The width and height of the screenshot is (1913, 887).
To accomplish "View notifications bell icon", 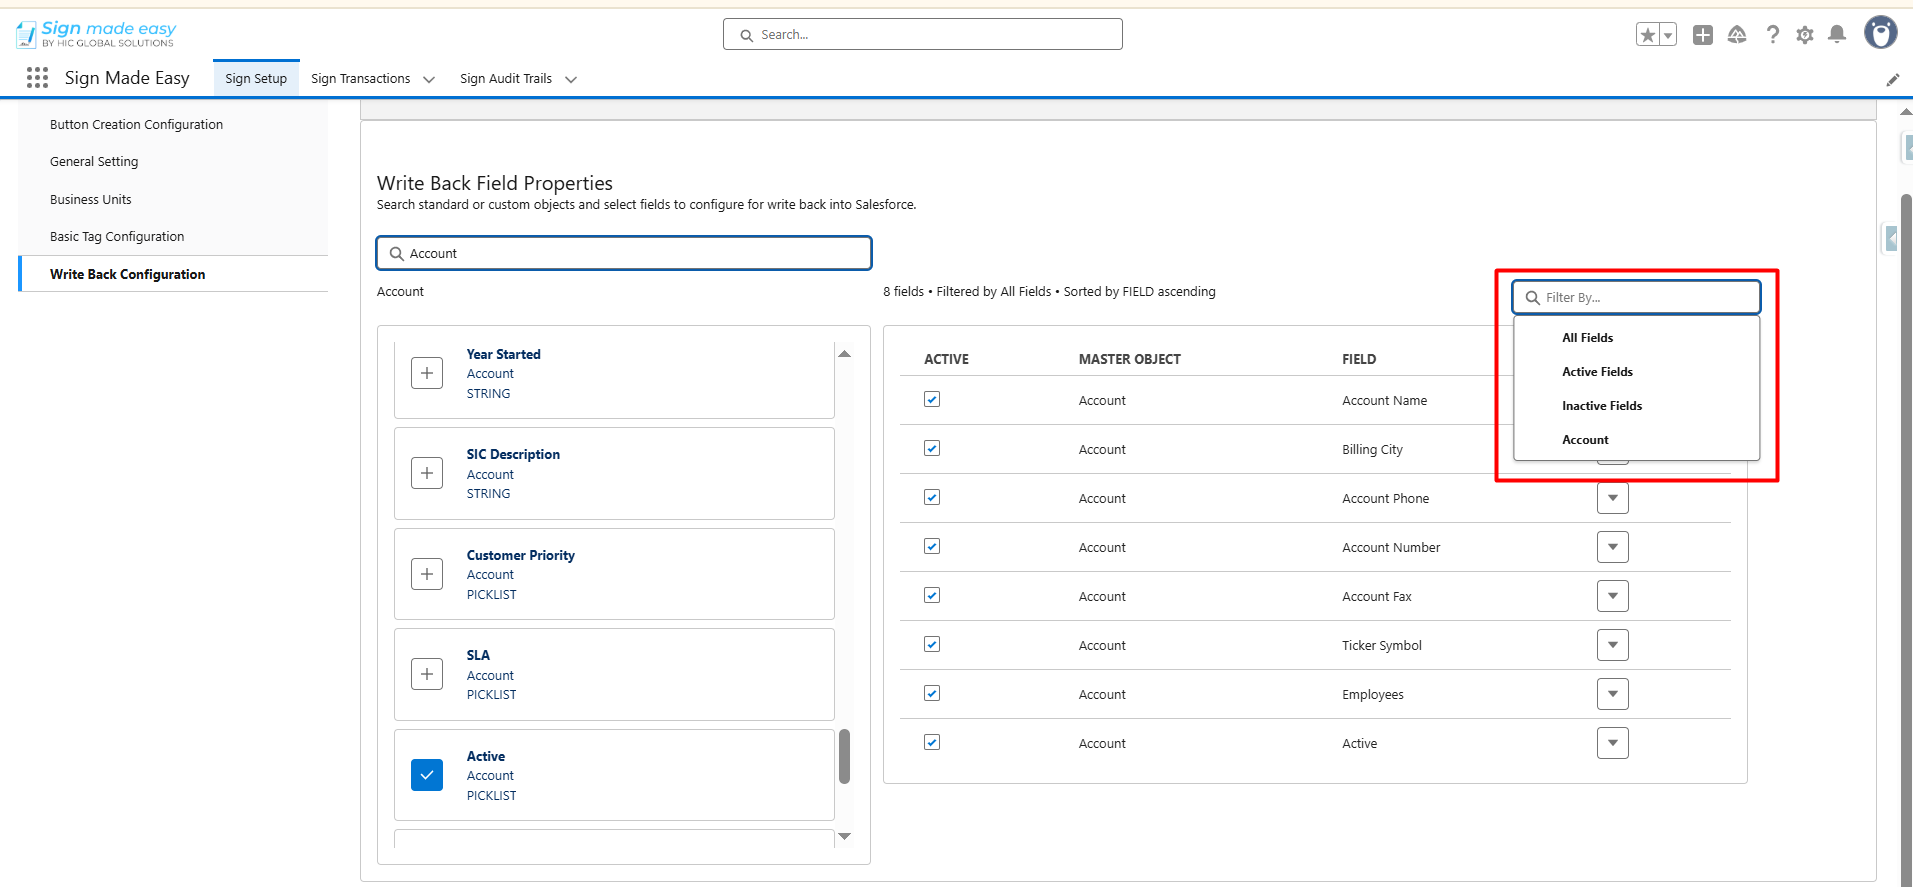I will click(1836, 35).
